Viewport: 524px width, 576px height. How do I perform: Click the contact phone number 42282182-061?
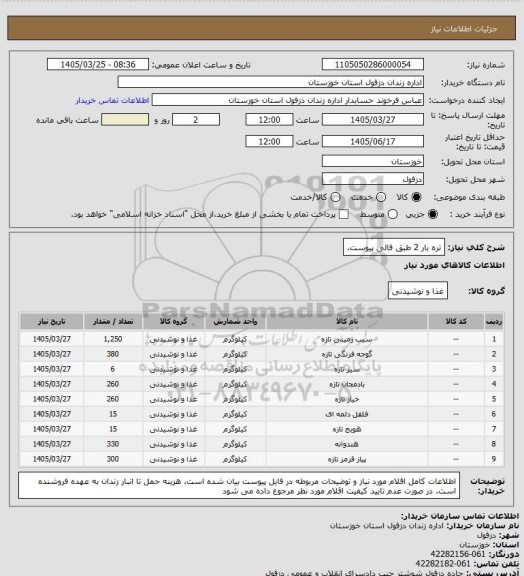pyautogui.click(x=443, y=564)
